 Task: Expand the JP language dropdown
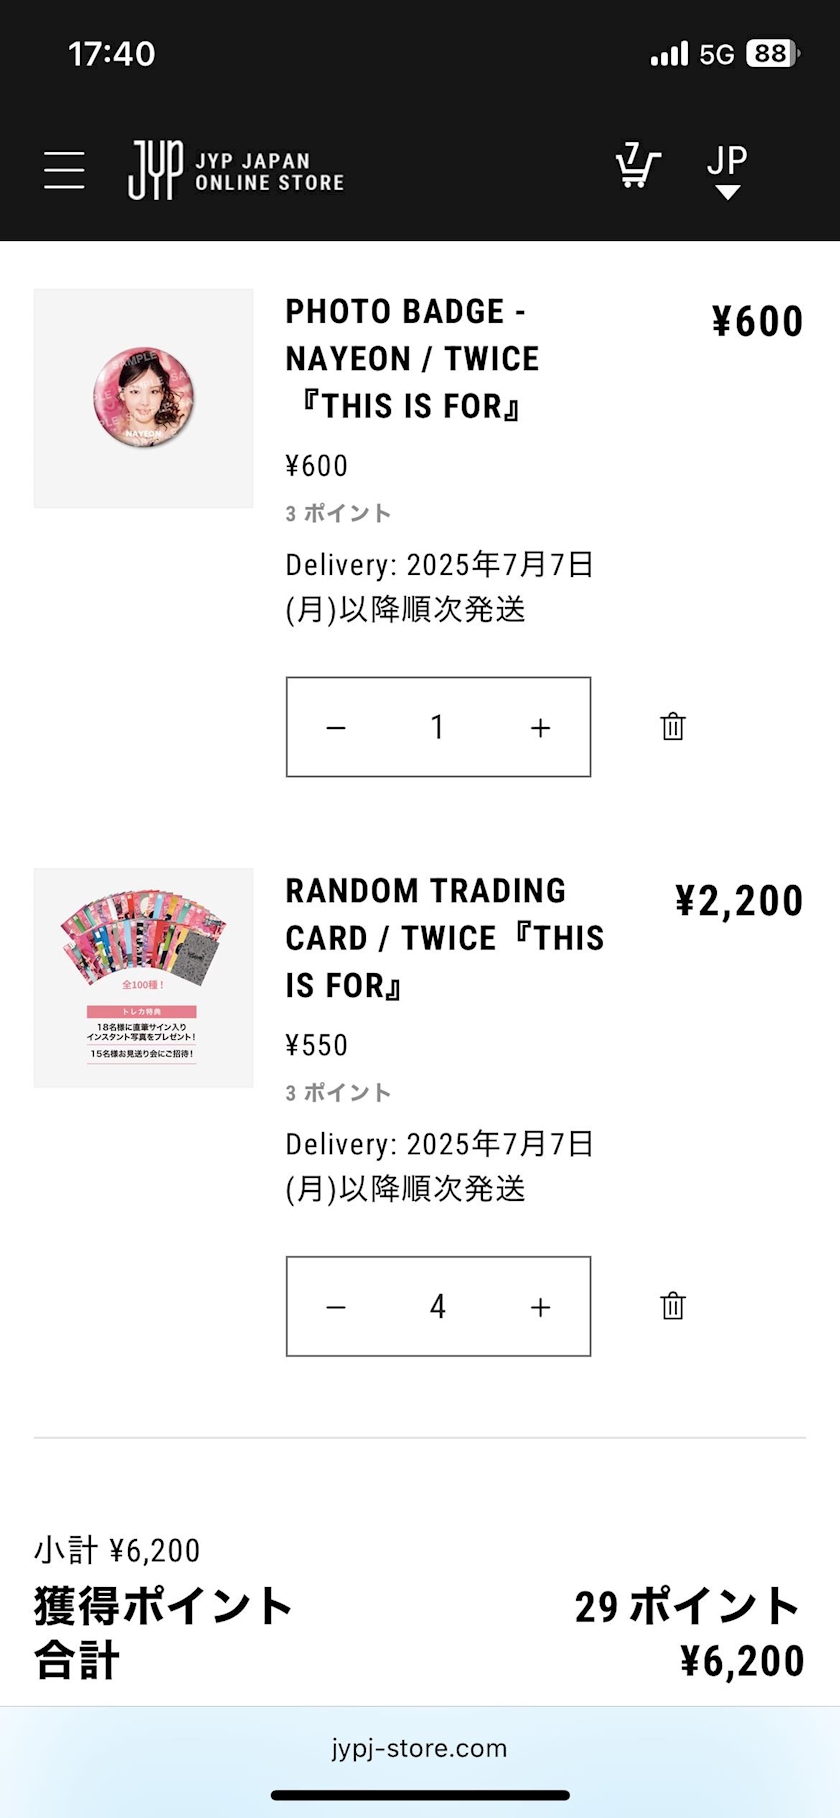(727, 171)
